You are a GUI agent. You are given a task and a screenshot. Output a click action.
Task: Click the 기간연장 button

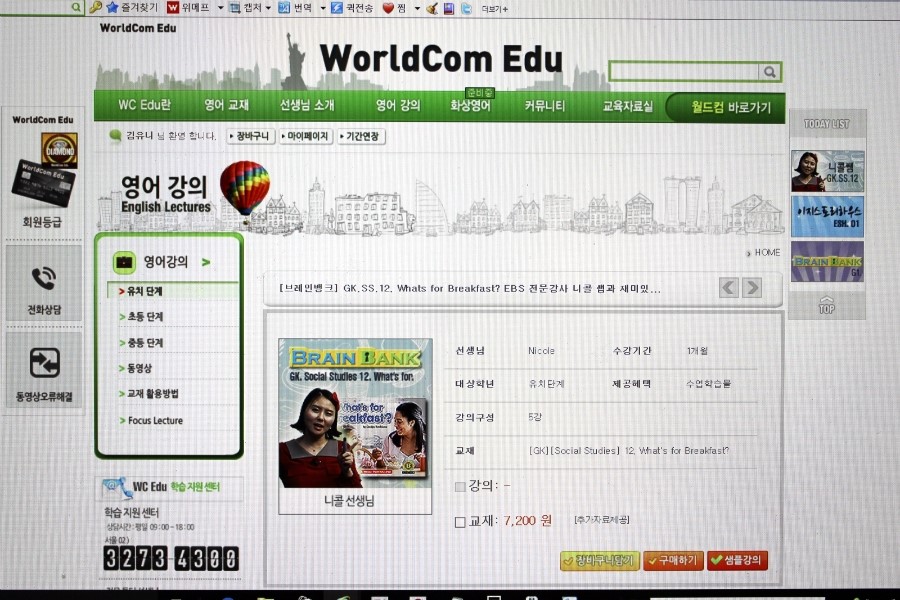click(x=361, y=137)
